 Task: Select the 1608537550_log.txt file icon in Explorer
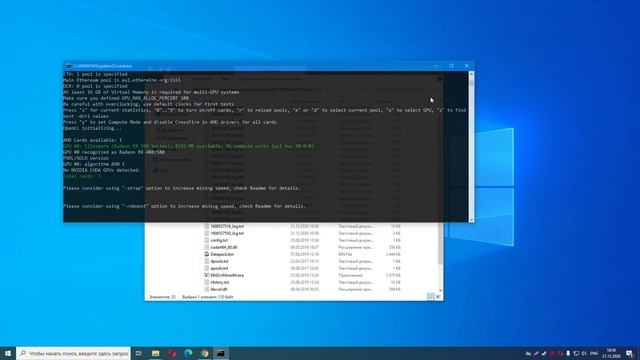tap(207, 233)
